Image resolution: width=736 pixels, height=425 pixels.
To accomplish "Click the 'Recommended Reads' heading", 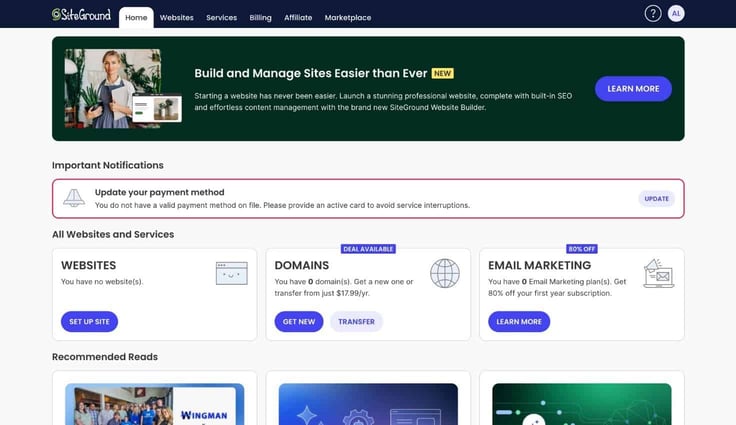I will [x=105, y=357].
